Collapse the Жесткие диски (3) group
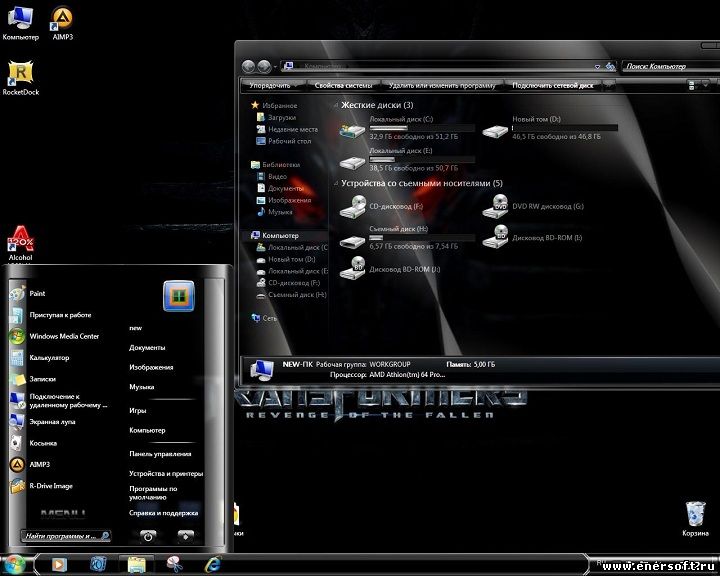Viewport: 720px width, 576px height. click(x=335, y=106)
